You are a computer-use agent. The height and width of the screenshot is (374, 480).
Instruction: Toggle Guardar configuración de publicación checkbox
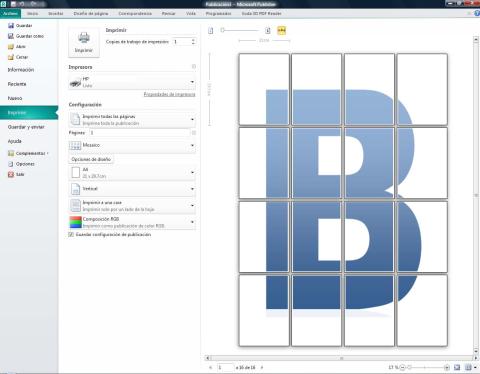tap(71, 235)
